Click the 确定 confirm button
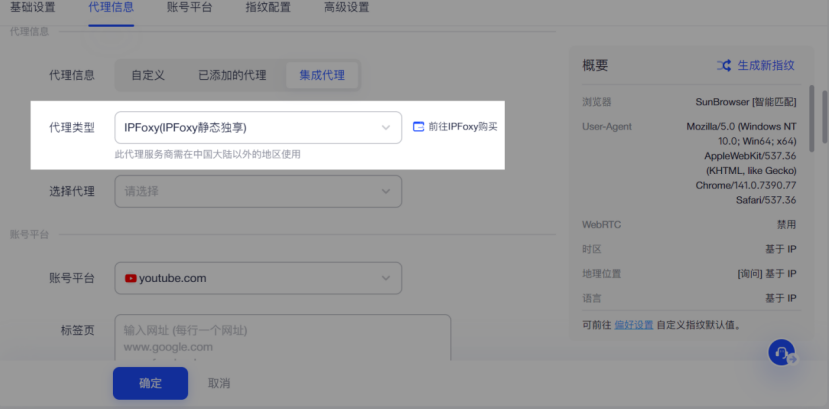829x409 pixels. click(x=150, y=383)
